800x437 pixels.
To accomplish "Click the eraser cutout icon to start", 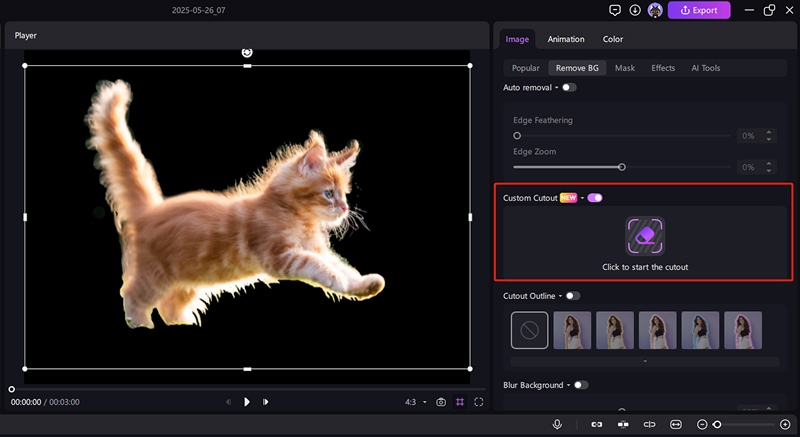I will [645, 236].
